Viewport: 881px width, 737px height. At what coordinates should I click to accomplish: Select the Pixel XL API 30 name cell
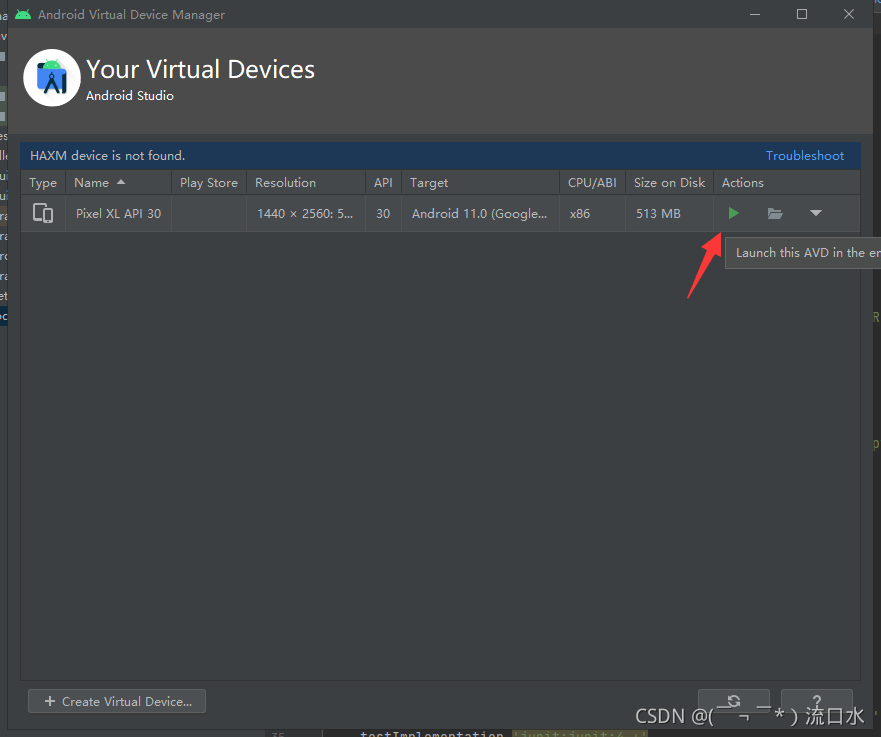point(119,213)
